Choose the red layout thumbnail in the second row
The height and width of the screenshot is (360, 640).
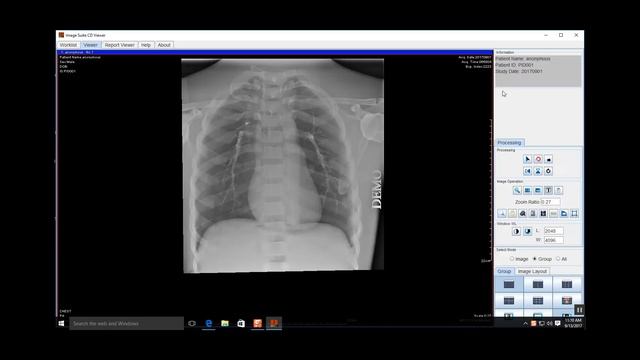[x=567, y=301]
